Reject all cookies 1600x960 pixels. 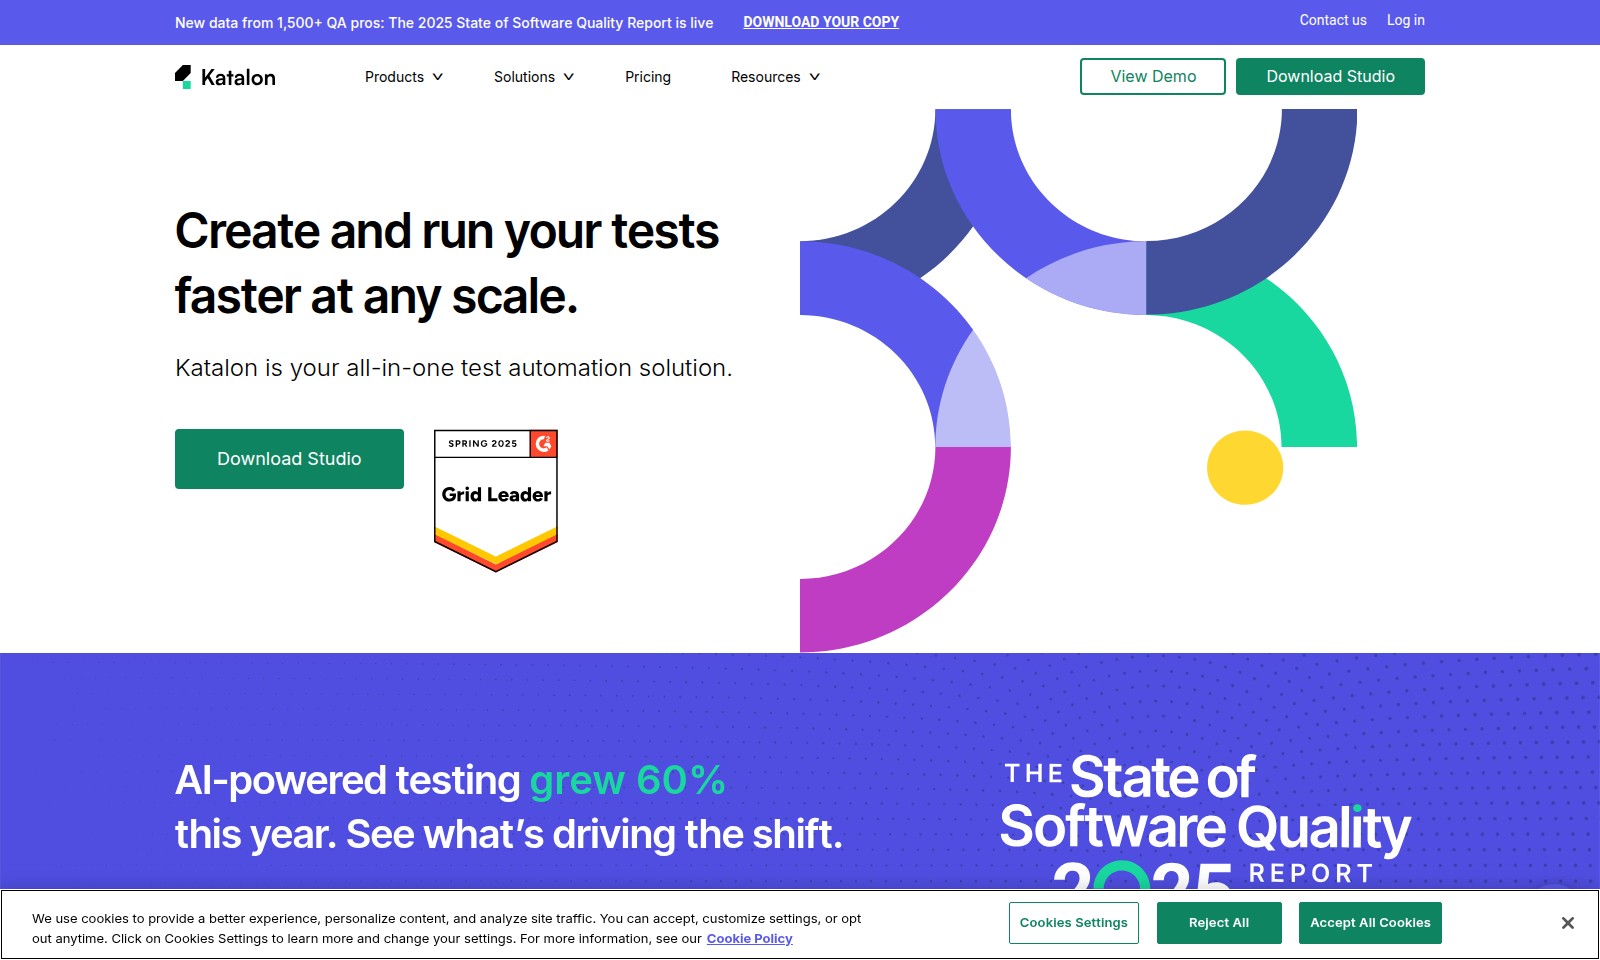[x=1219, y=923]
